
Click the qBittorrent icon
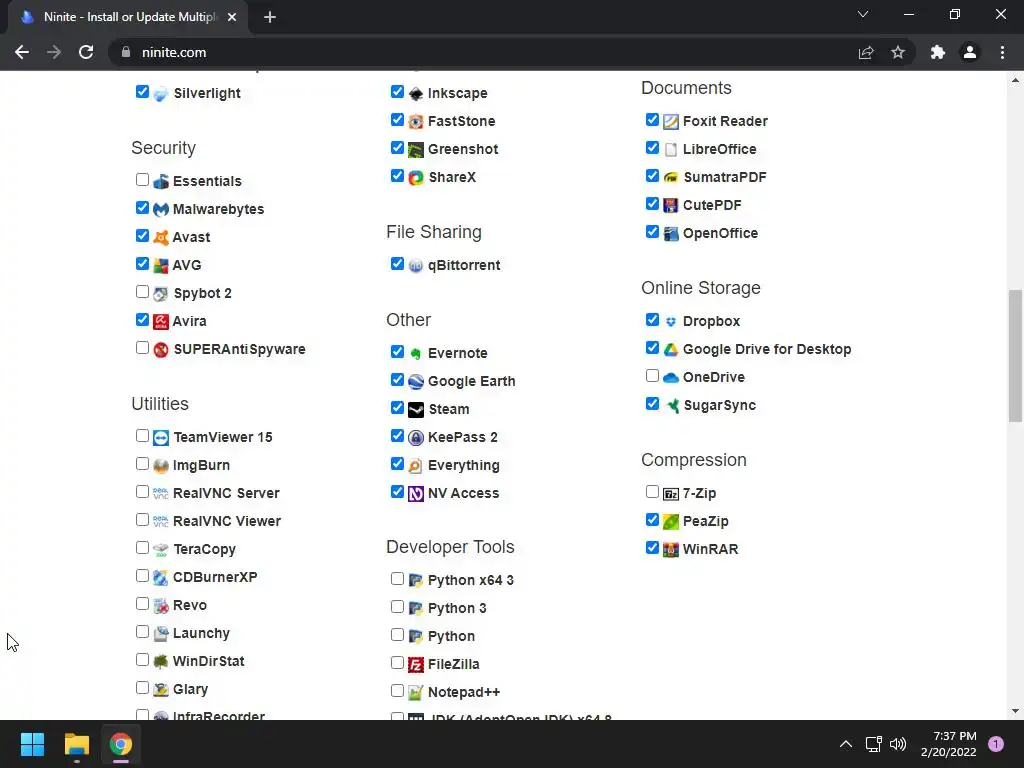[x=416, y=266]
